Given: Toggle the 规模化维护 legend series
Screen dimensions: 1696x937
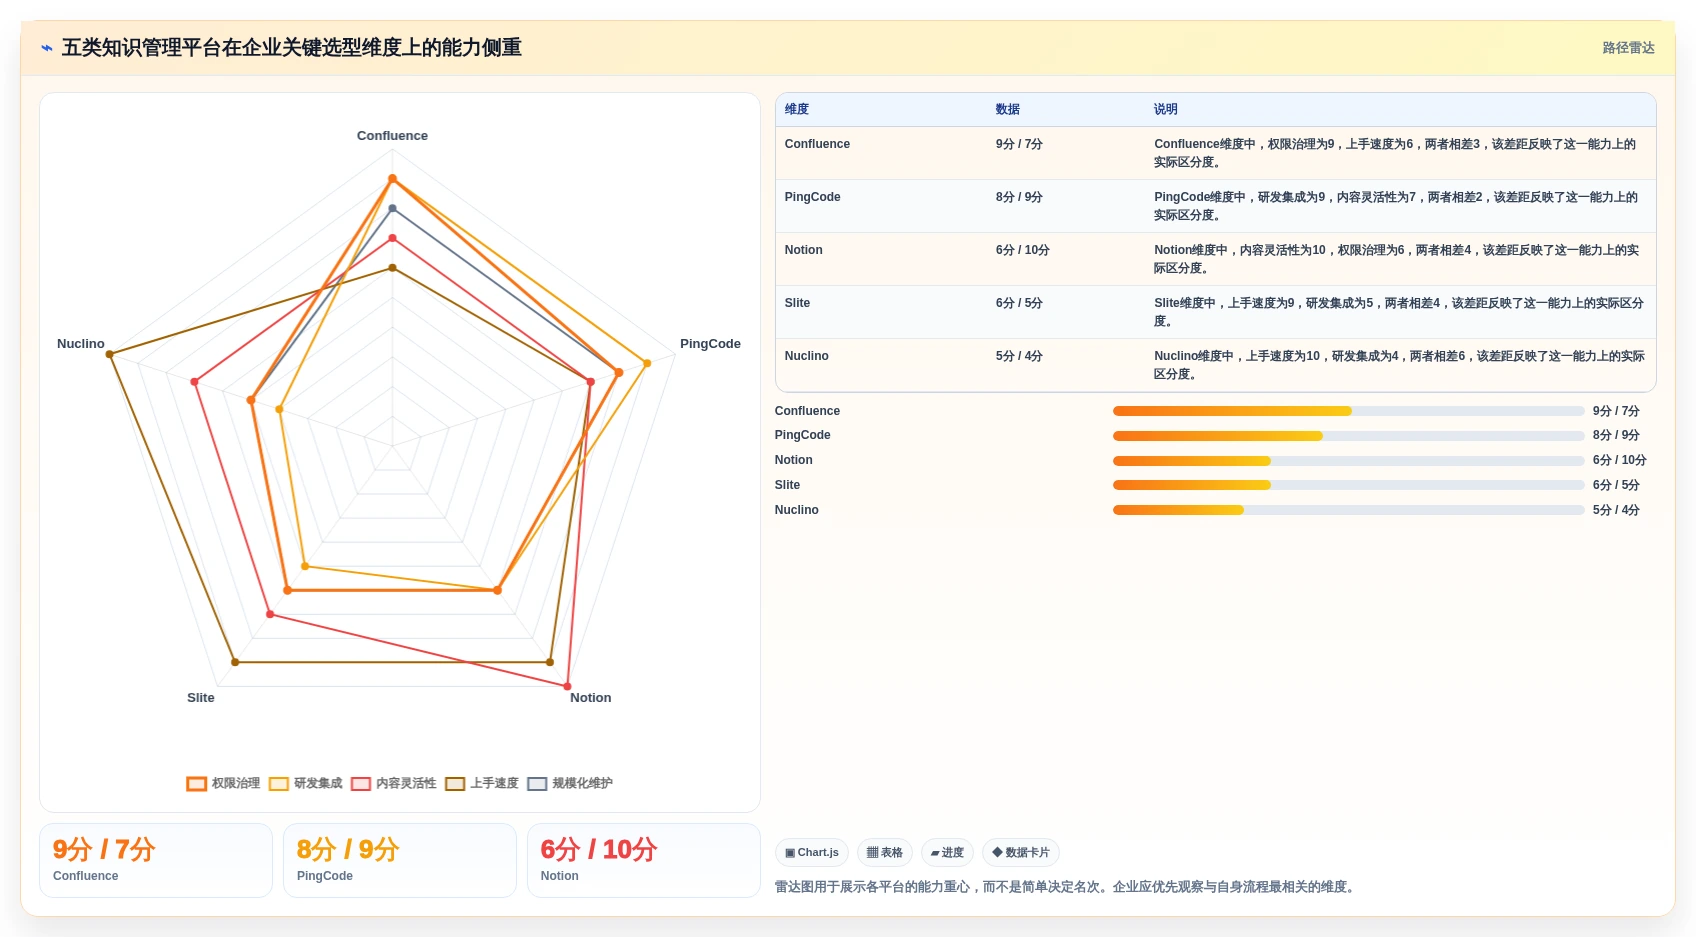Looking at the screenshot, I should pos(570,783).
